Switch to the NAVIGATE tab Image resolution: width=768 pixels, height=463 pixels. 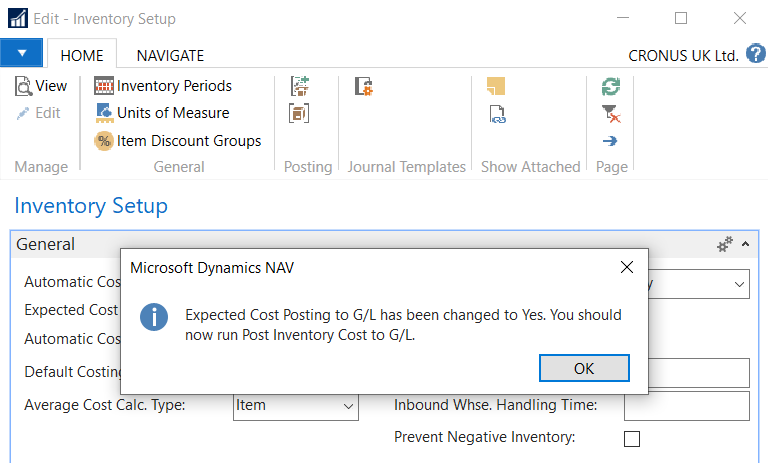click(170, 56)
